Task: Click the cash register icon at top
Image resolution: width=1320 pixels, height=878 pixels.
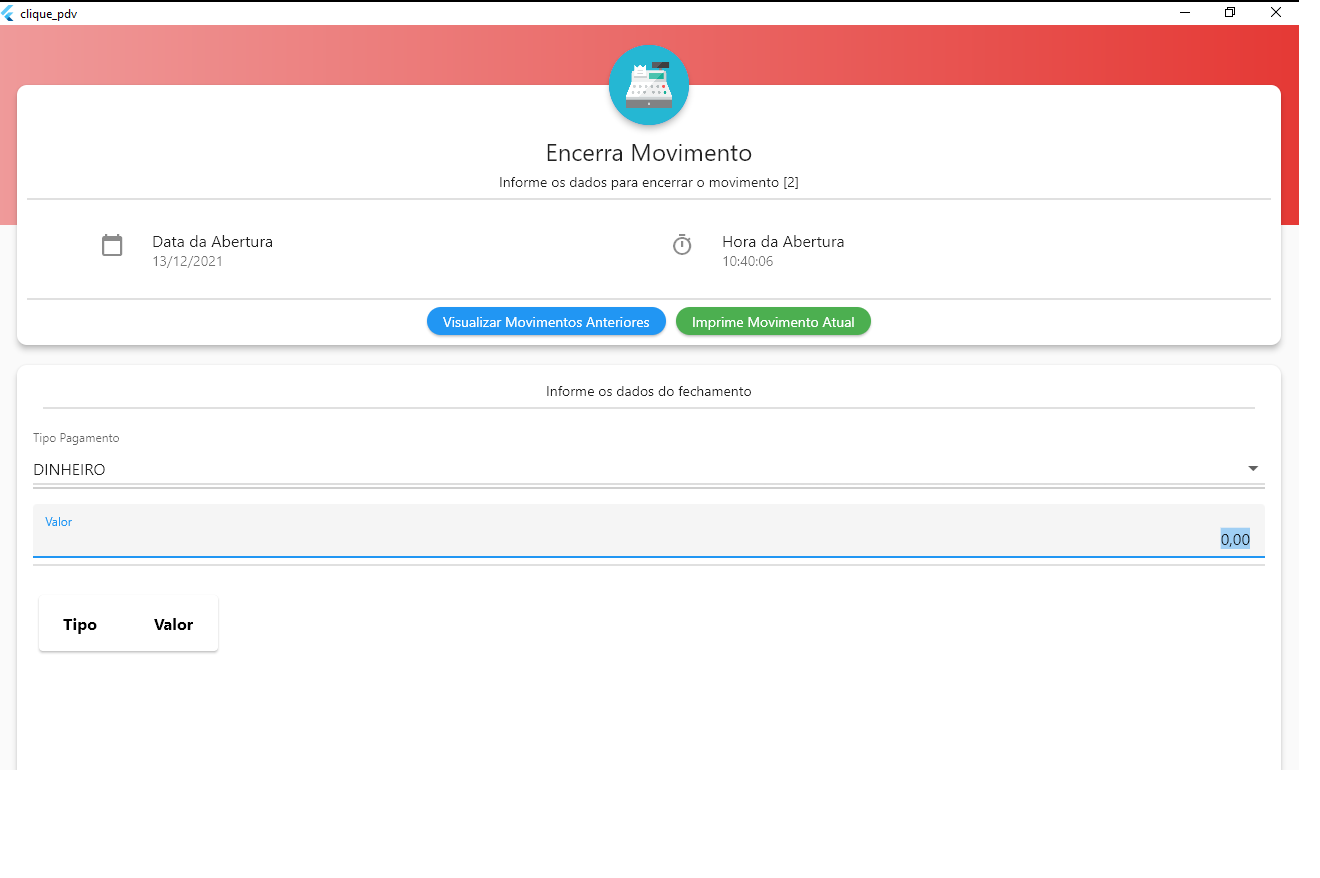Action: pos(648,86)
